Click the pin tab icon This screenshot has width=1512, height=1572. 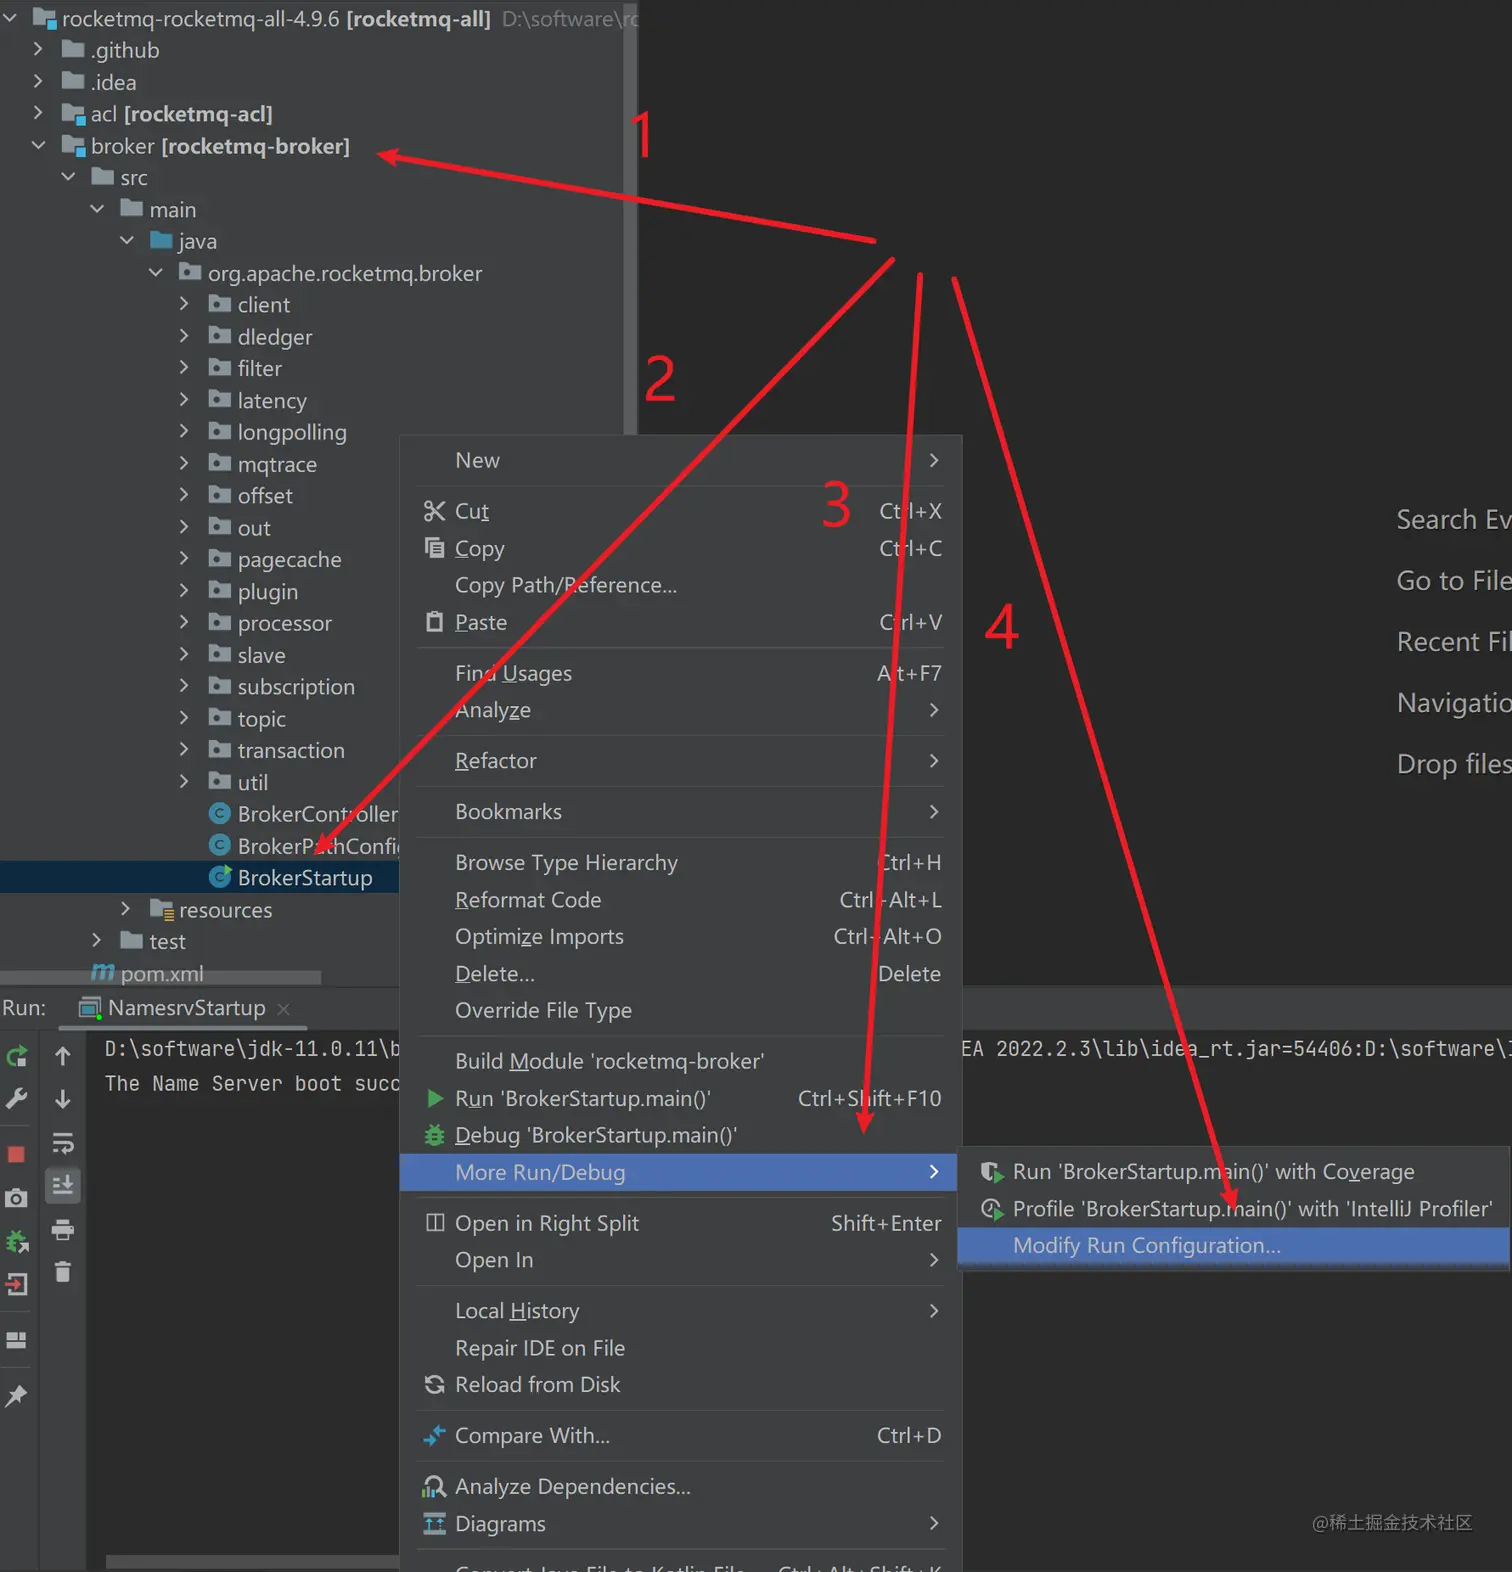click(17, 1396)
